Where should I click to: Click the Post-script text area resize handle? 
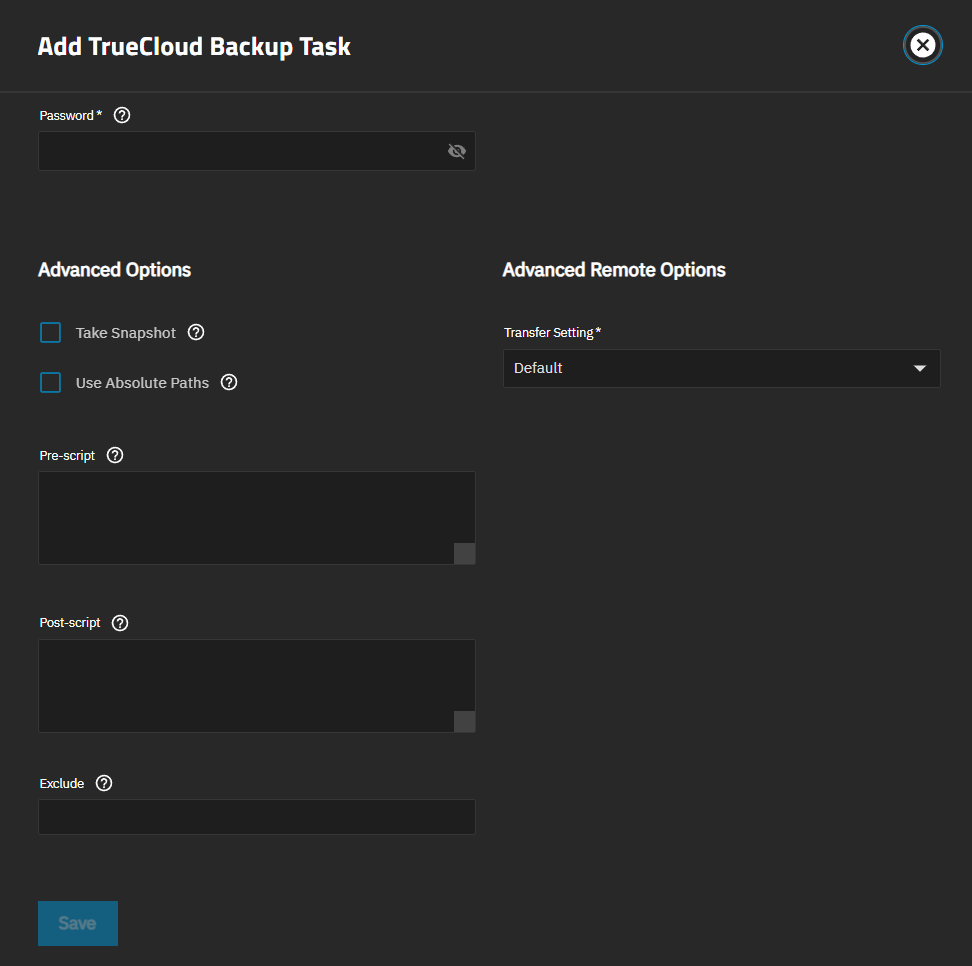464,722
